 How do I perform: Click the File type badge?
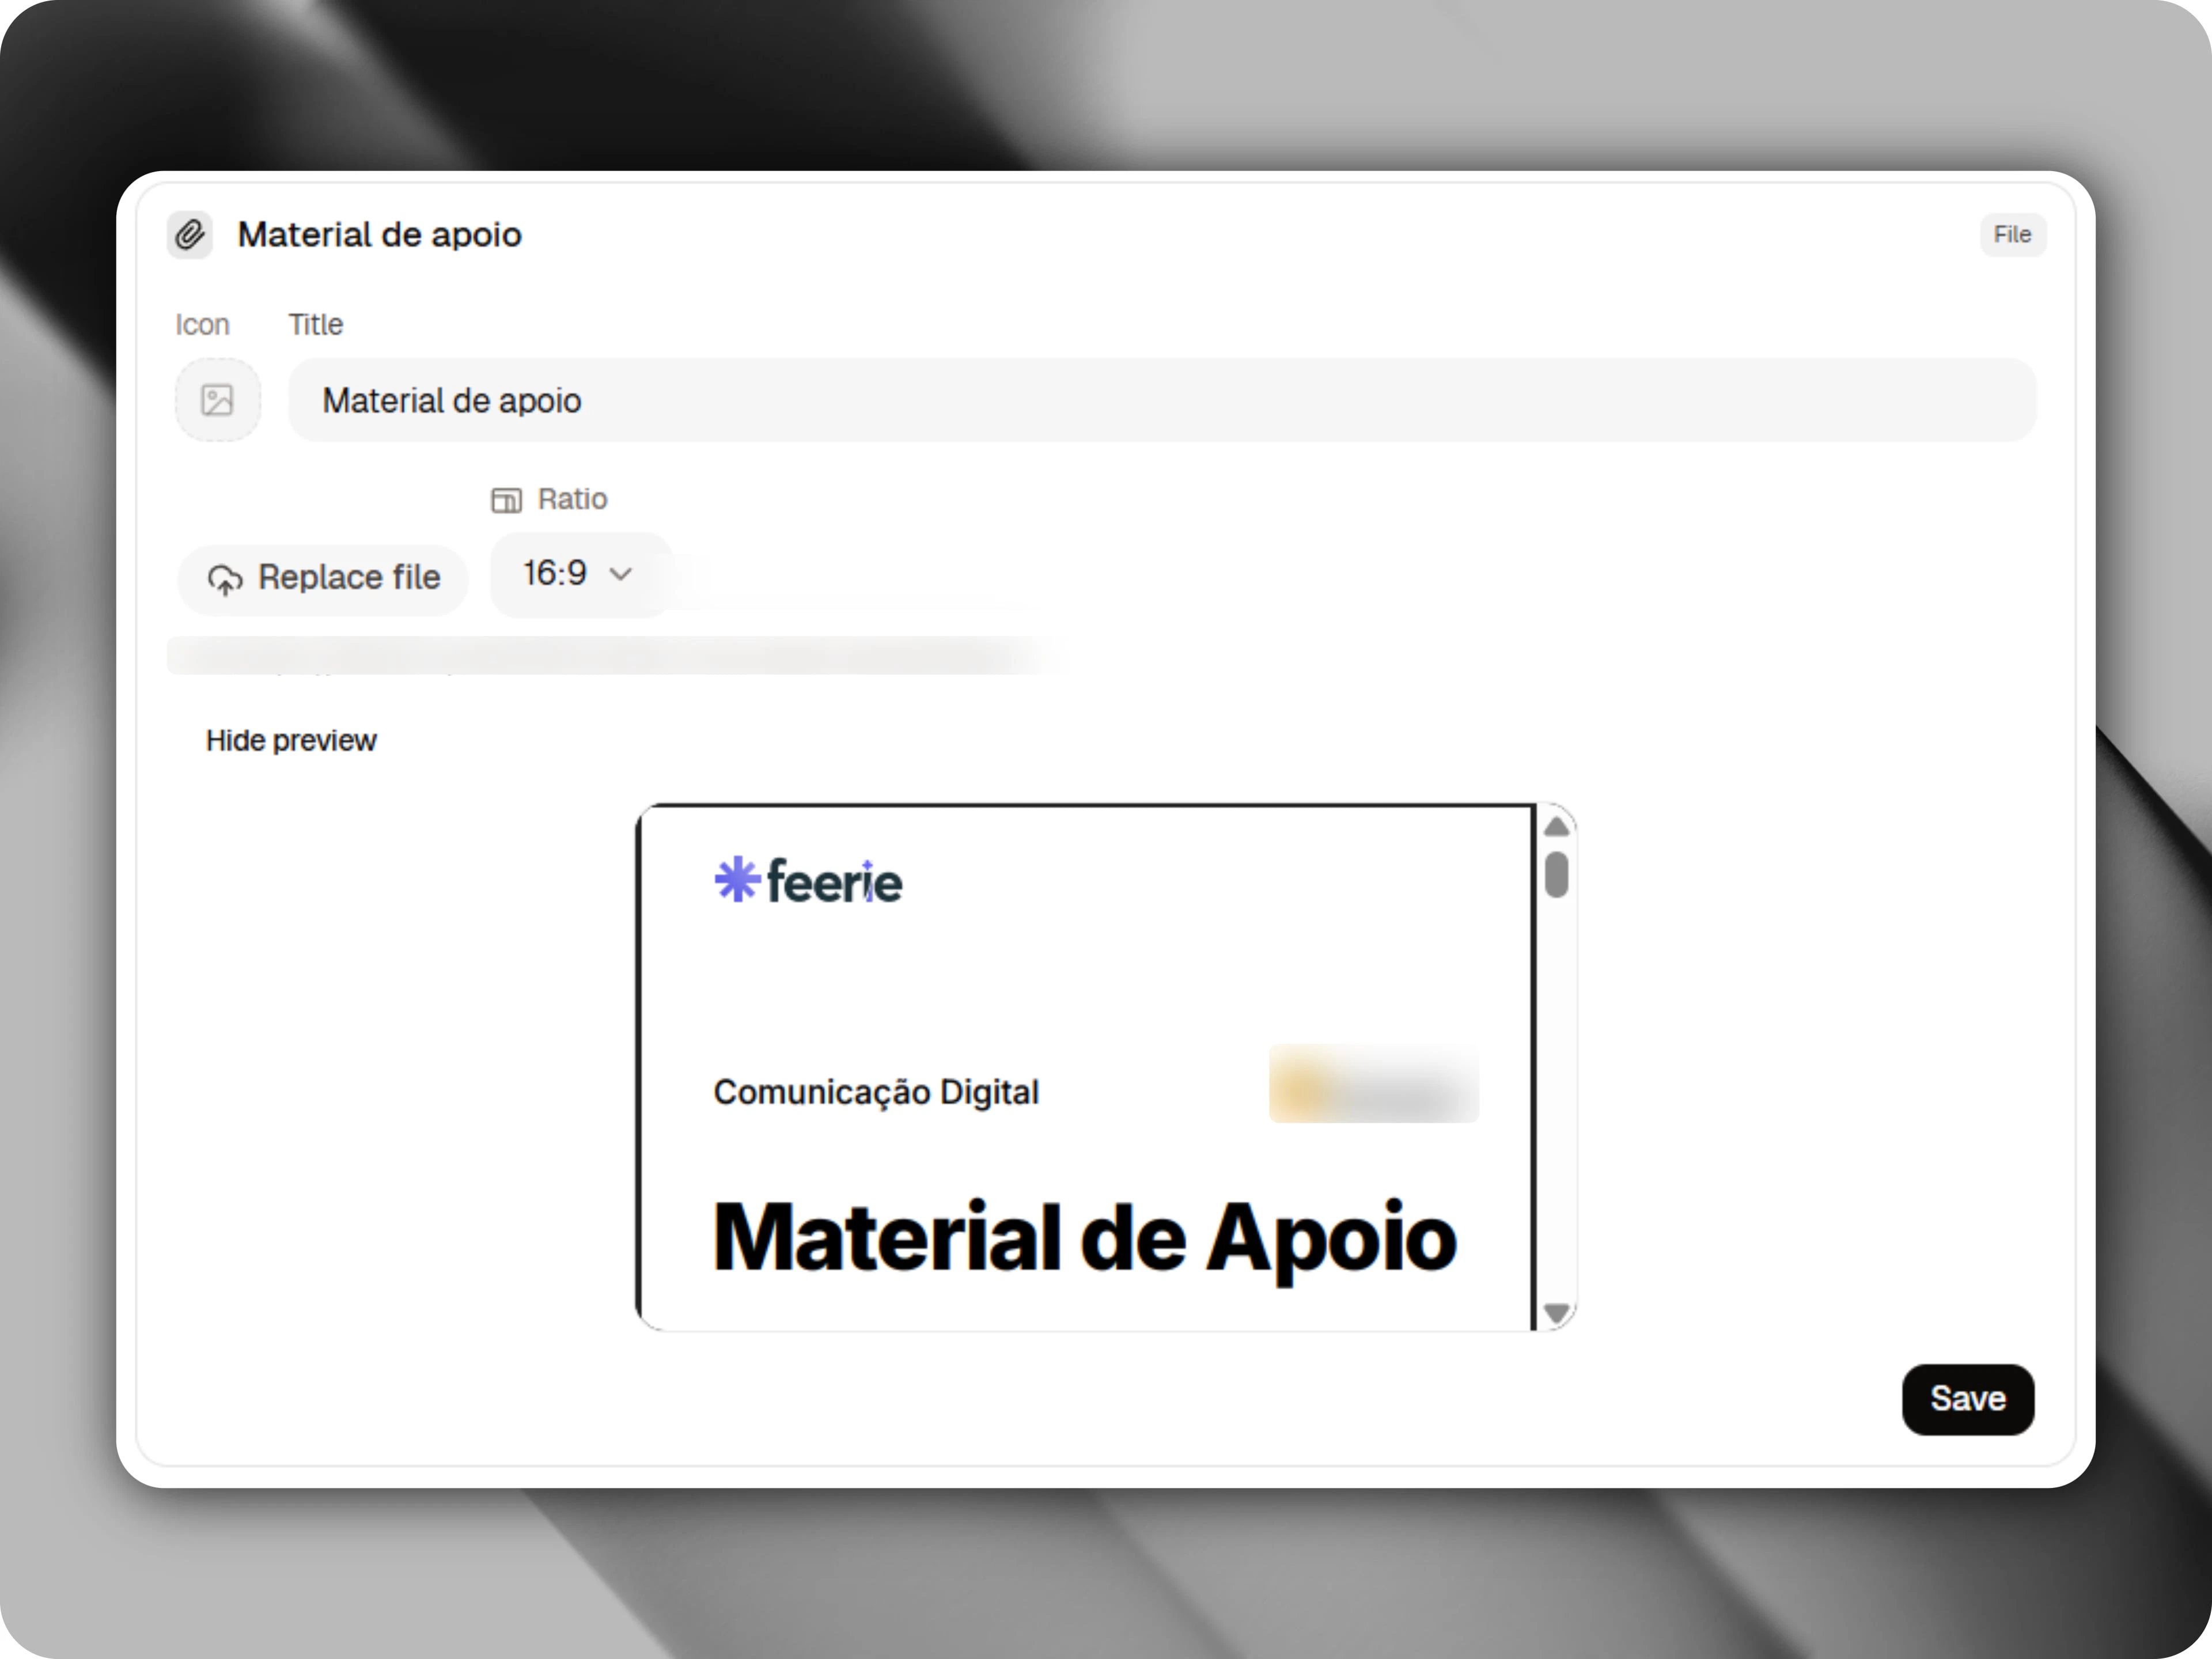(2012, 235)
